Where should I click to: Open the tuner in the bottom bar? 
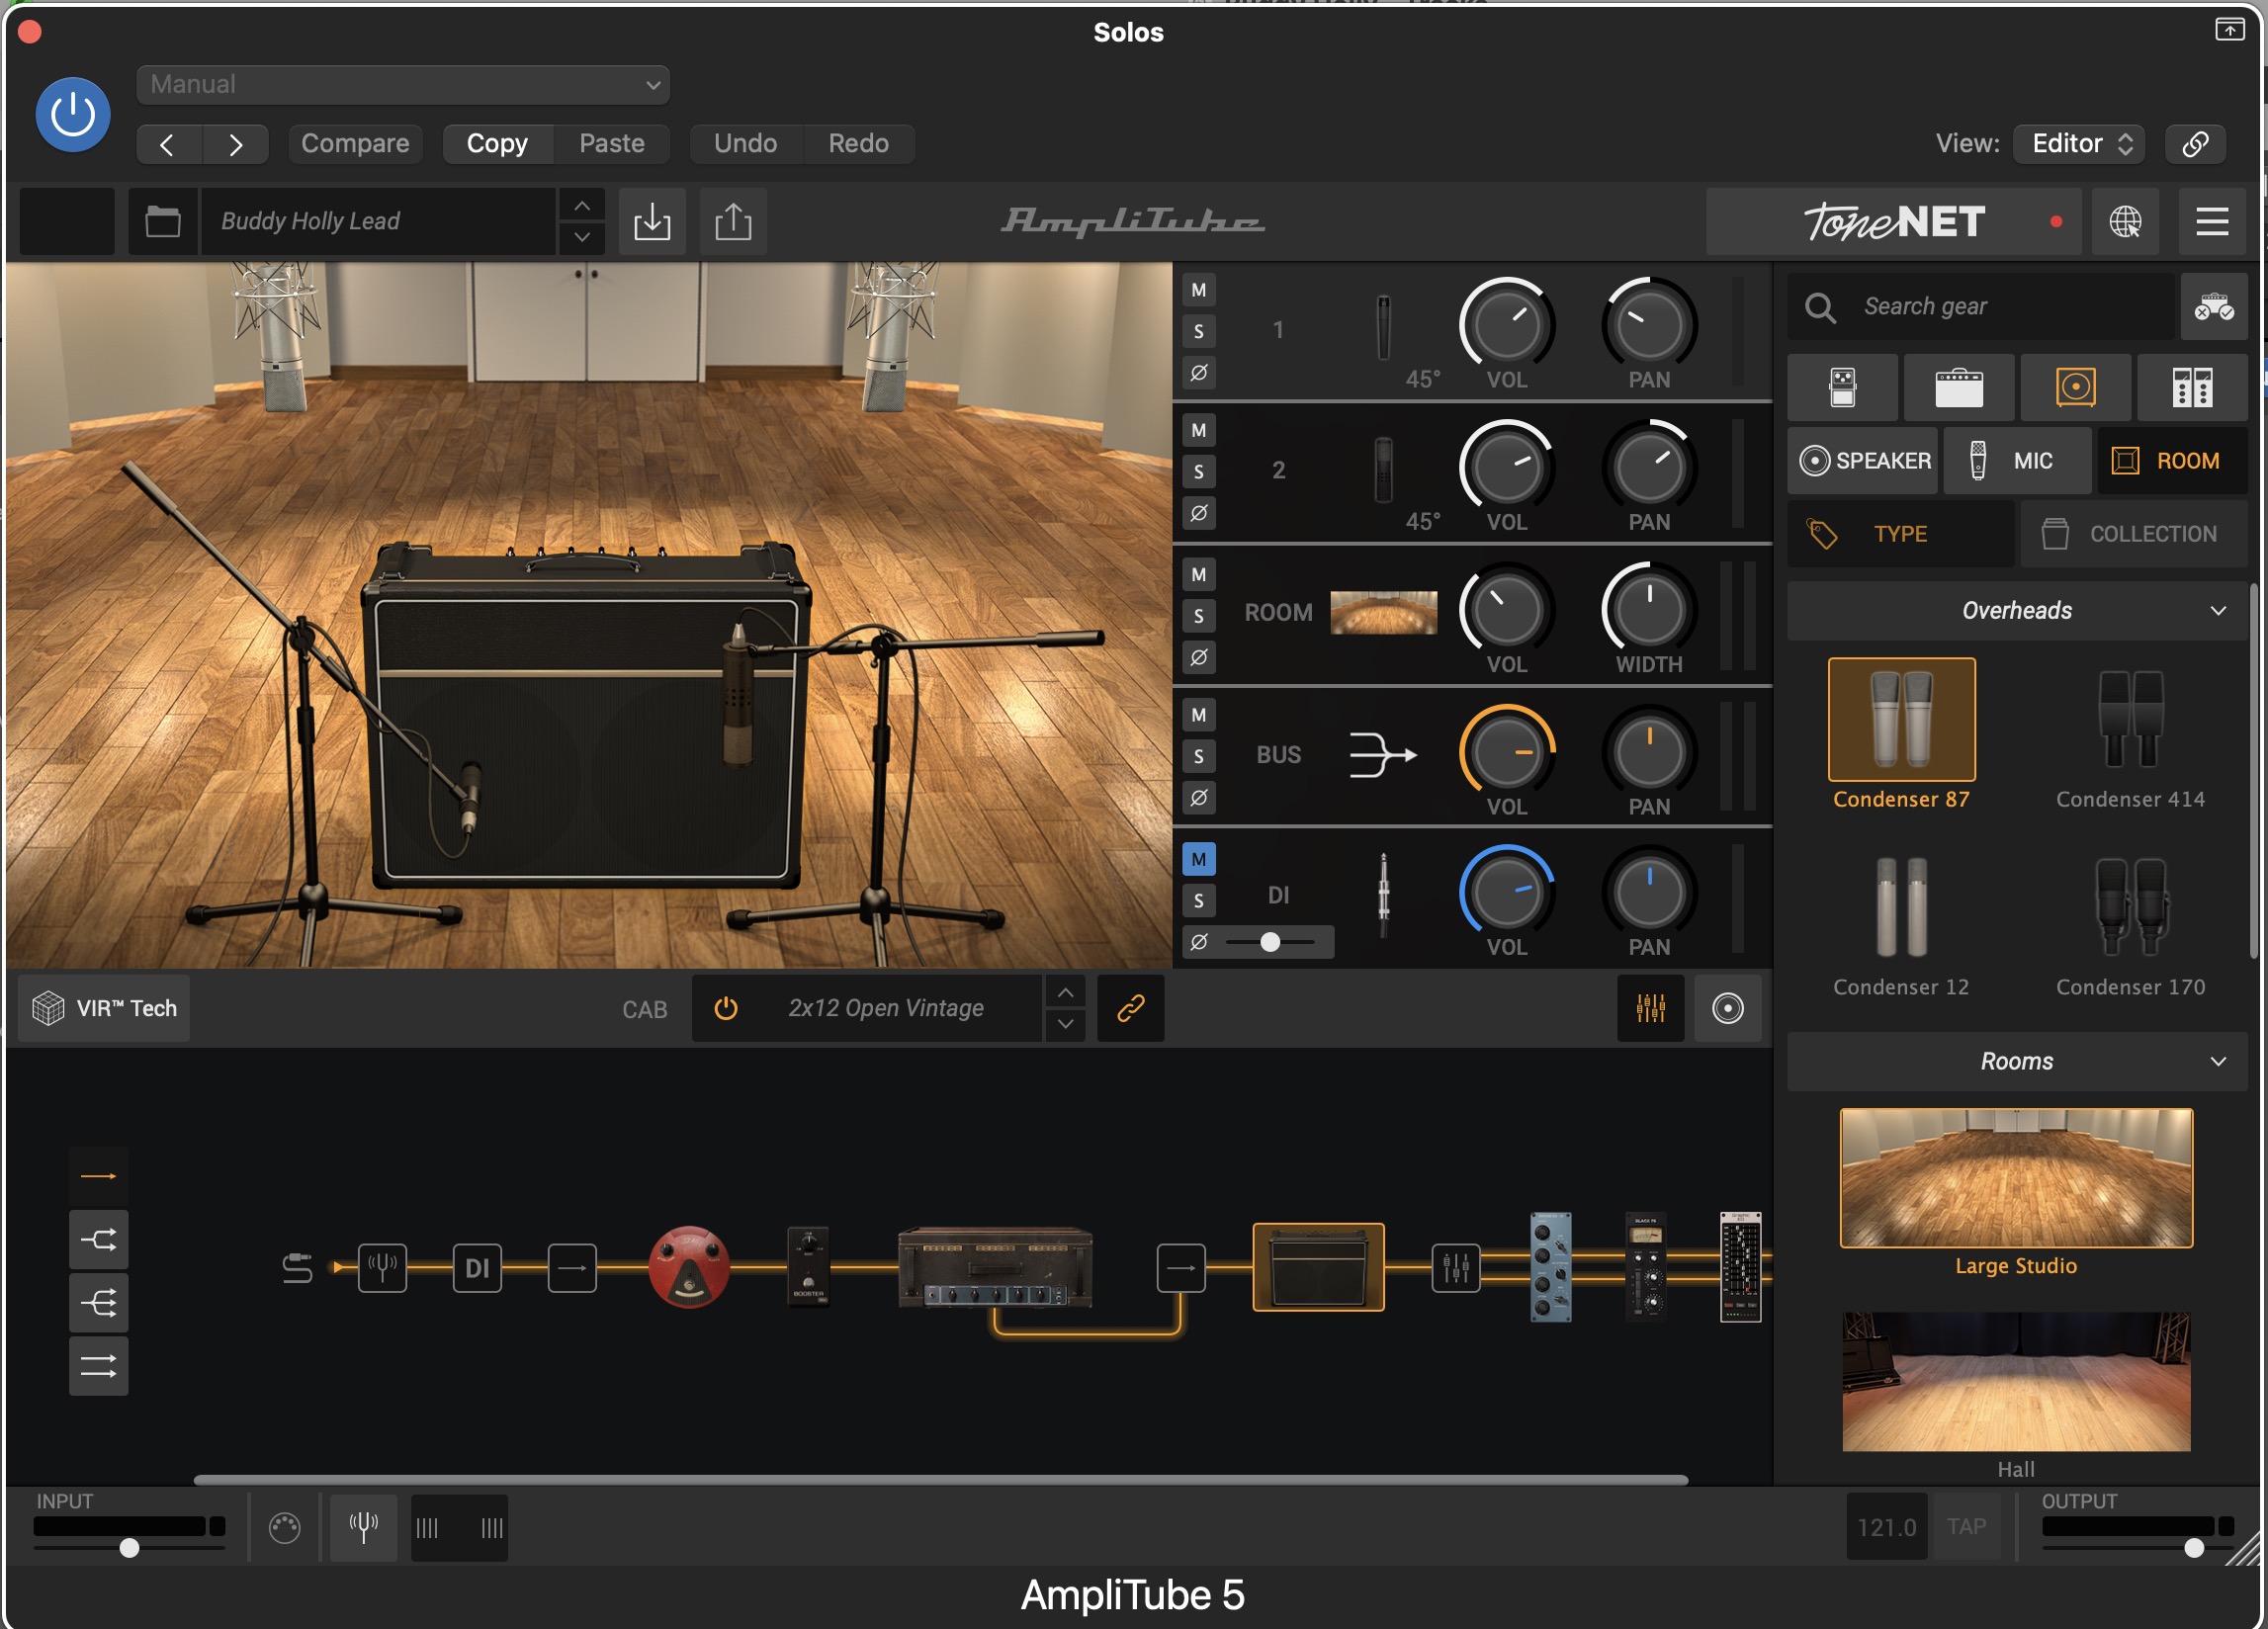[x=364, y=1527]
